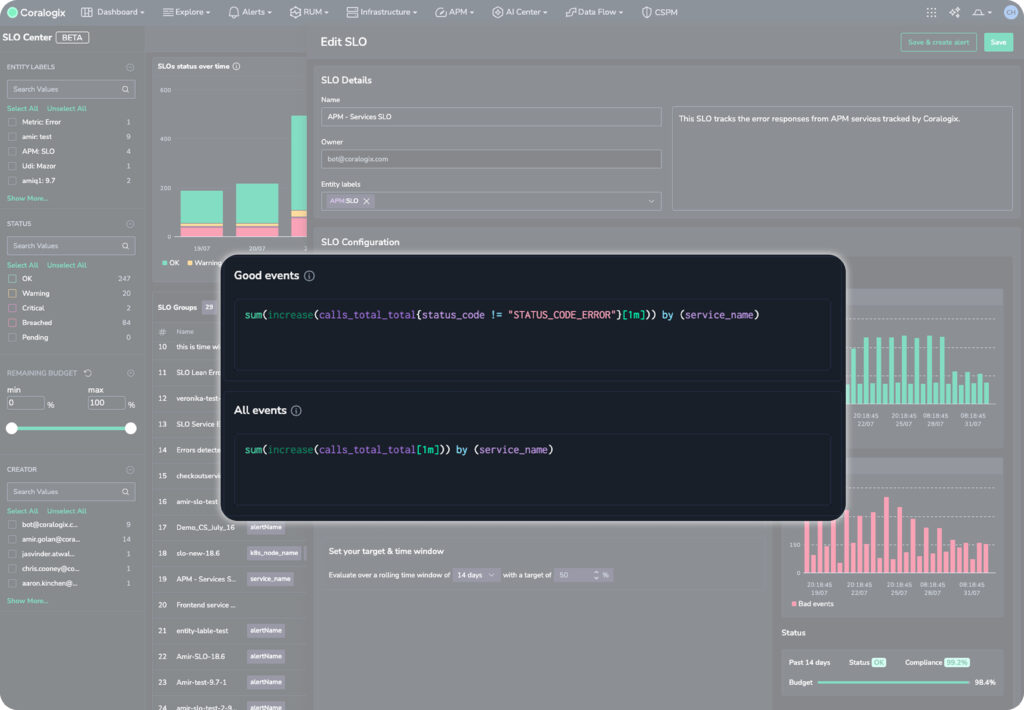Viewport: 1024px width, 710px height.
Task: Adjust the target percentage stepper arrows
Action: [596, 575]
